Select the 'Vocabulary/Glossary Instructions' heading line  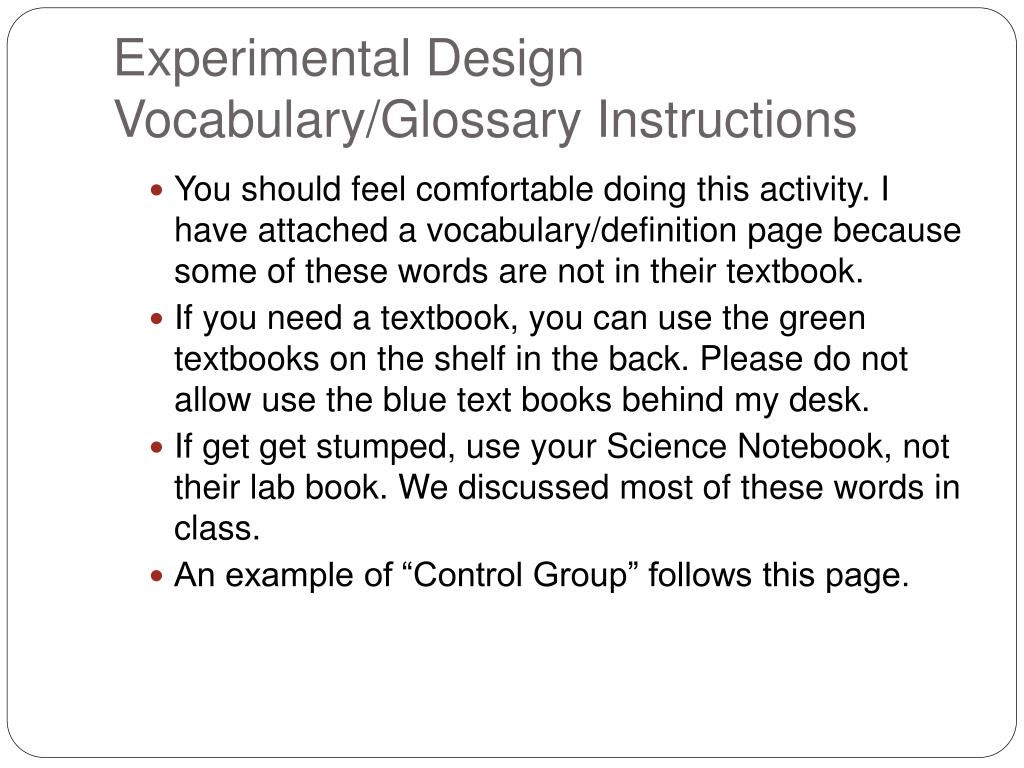pyautogui.click(x=485, y=120)
